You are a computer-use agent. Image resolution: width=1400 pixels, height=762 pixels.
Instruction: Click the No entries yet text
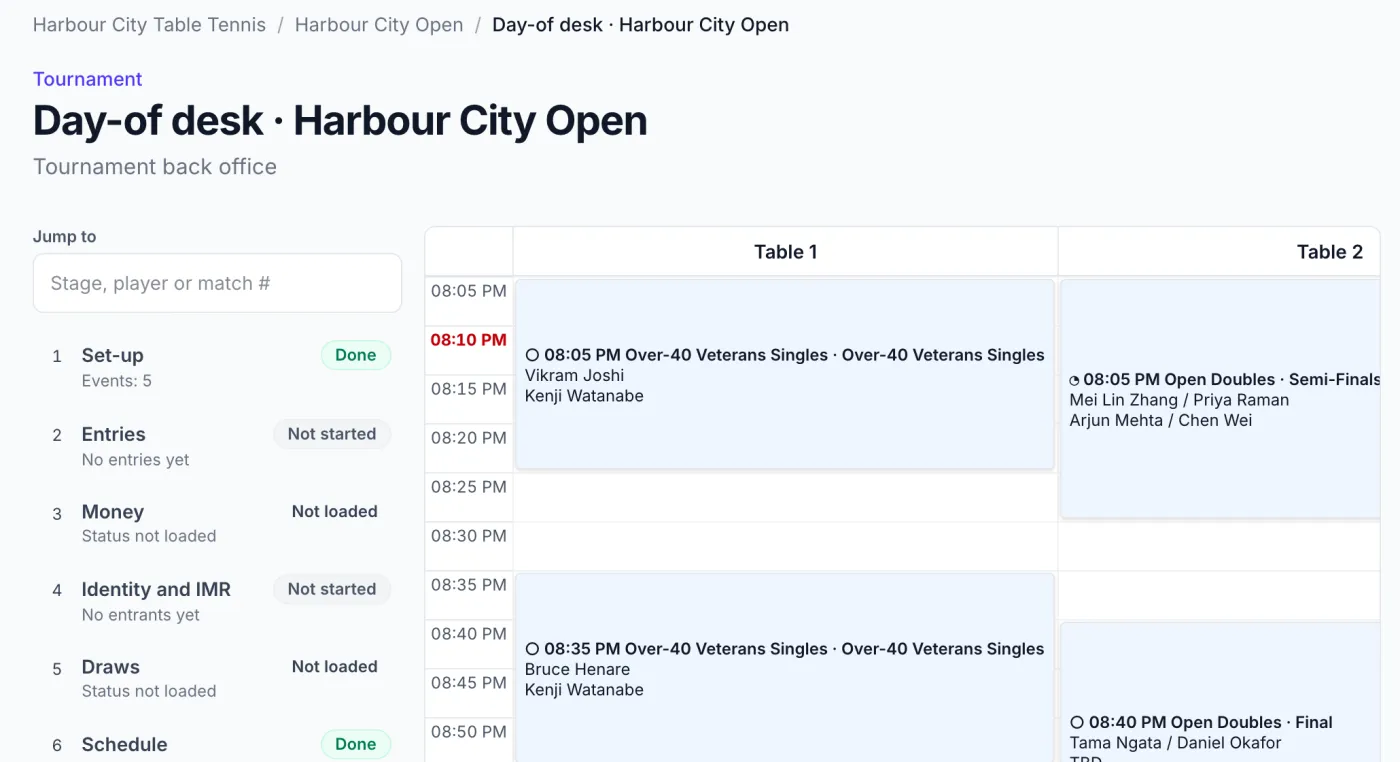[x=136, y=460]
